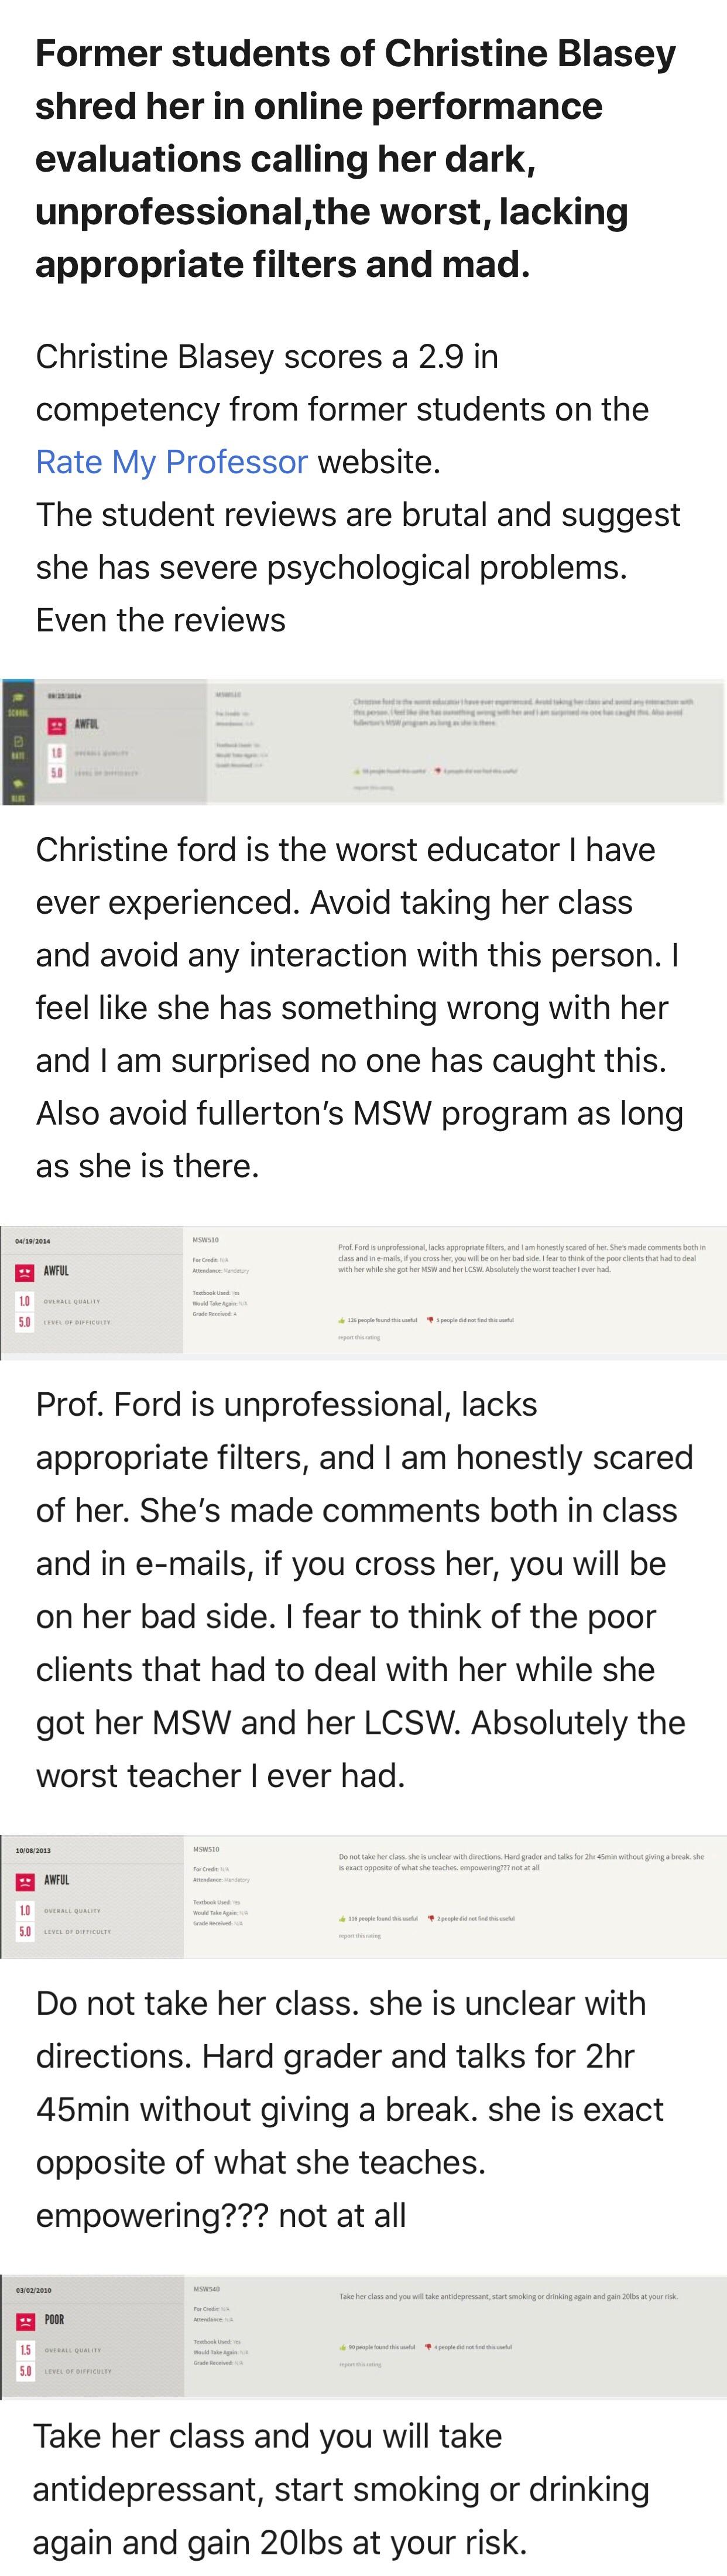The height and width of the screenshot is (2576, 727).
Task: Click thumbs-down on the 03/02/2010 review
Action: click(x=428, y=2346)
